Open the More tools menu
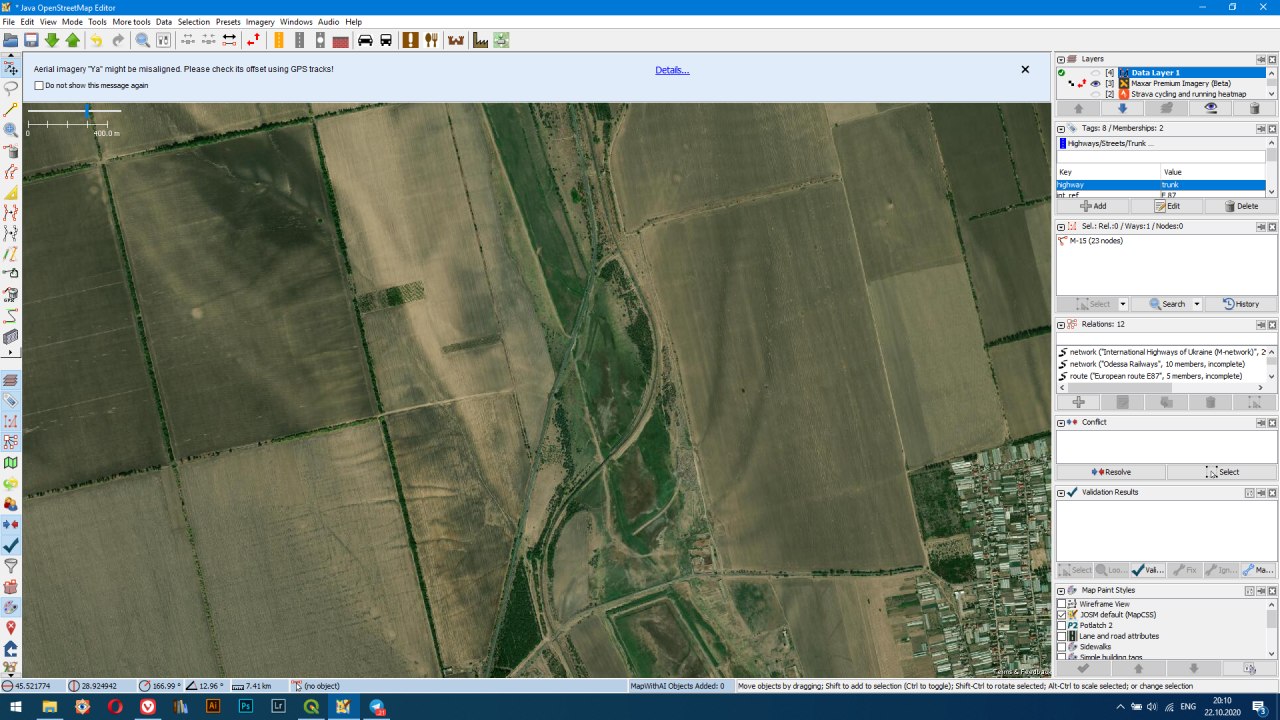The height and width of the screenshot is (720, 1280). point(131,21)
